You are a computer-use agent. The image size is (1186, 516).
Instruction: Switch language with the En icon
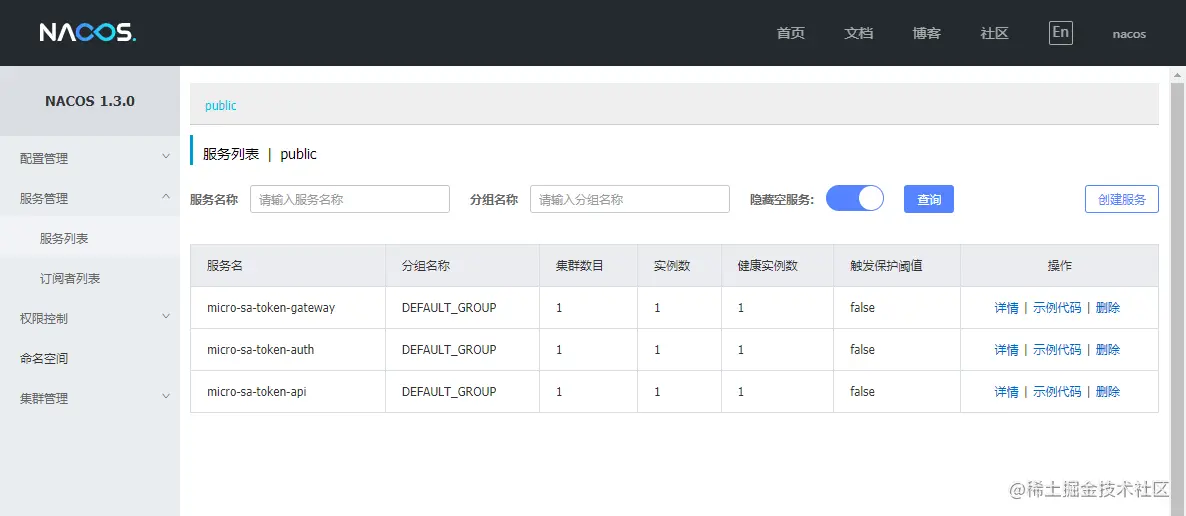(x=1060, y=33)
